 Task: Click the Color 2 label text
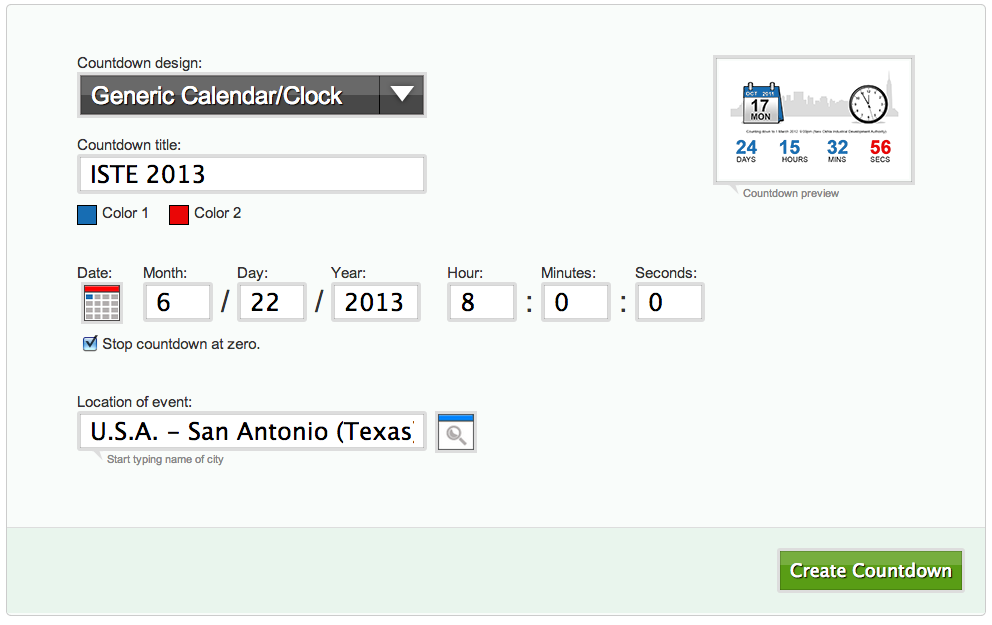tap(218, 213)
